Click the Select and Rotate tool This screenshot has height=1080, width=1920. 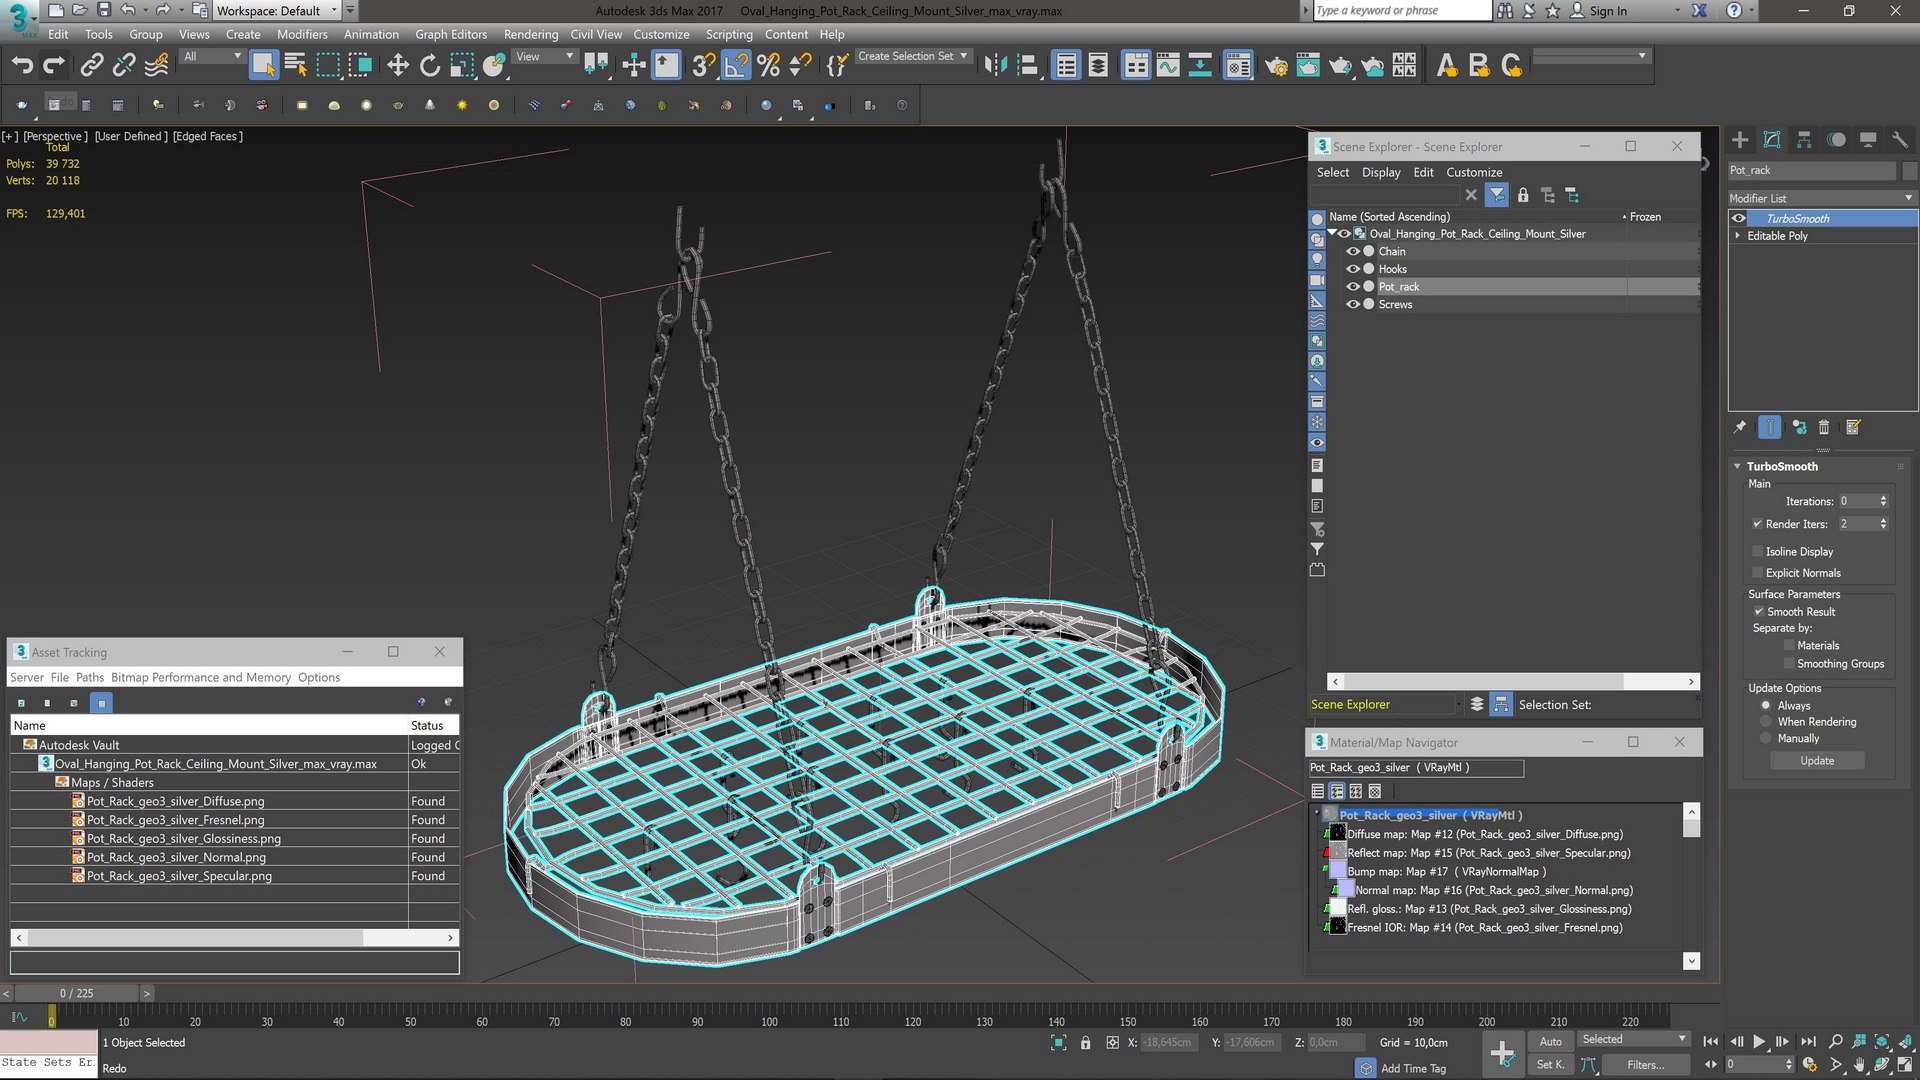[x=430, y=66]
